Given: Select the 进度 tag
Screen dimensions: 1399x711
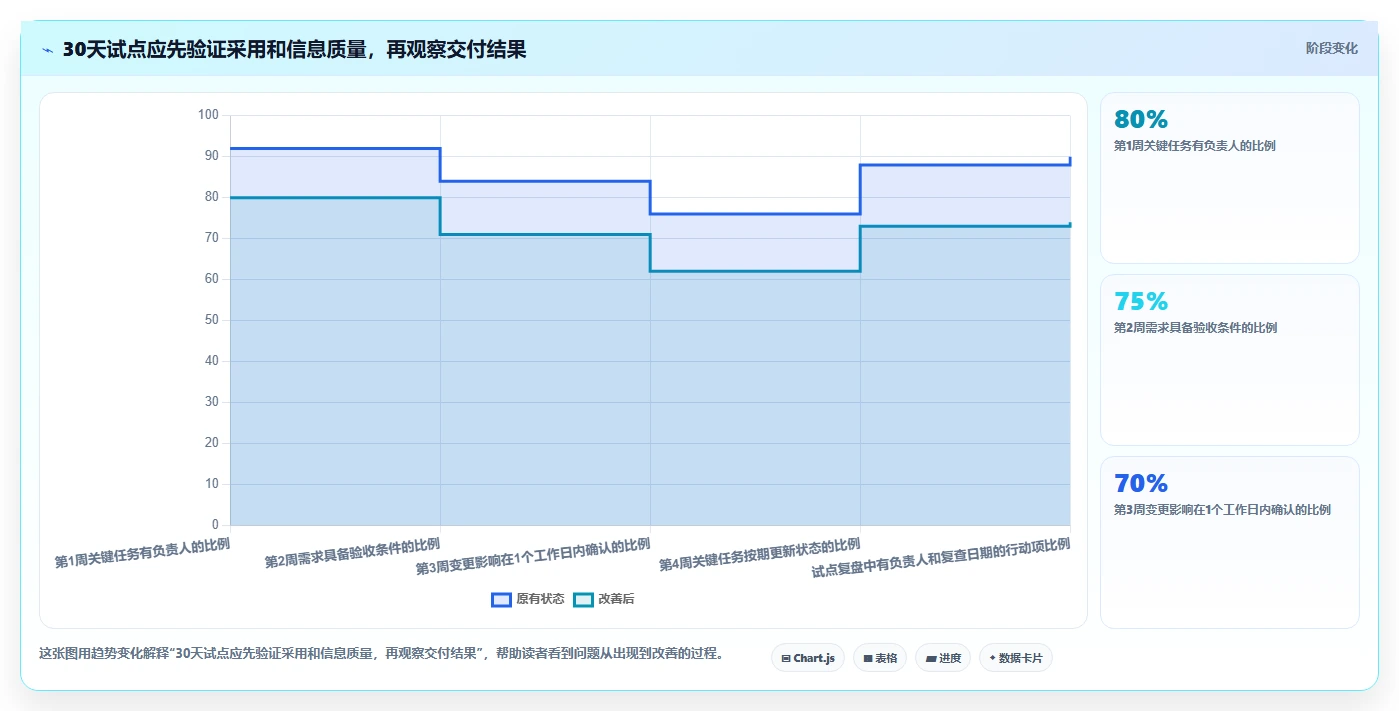Looking at the screenshot, I should click(943, 658).
